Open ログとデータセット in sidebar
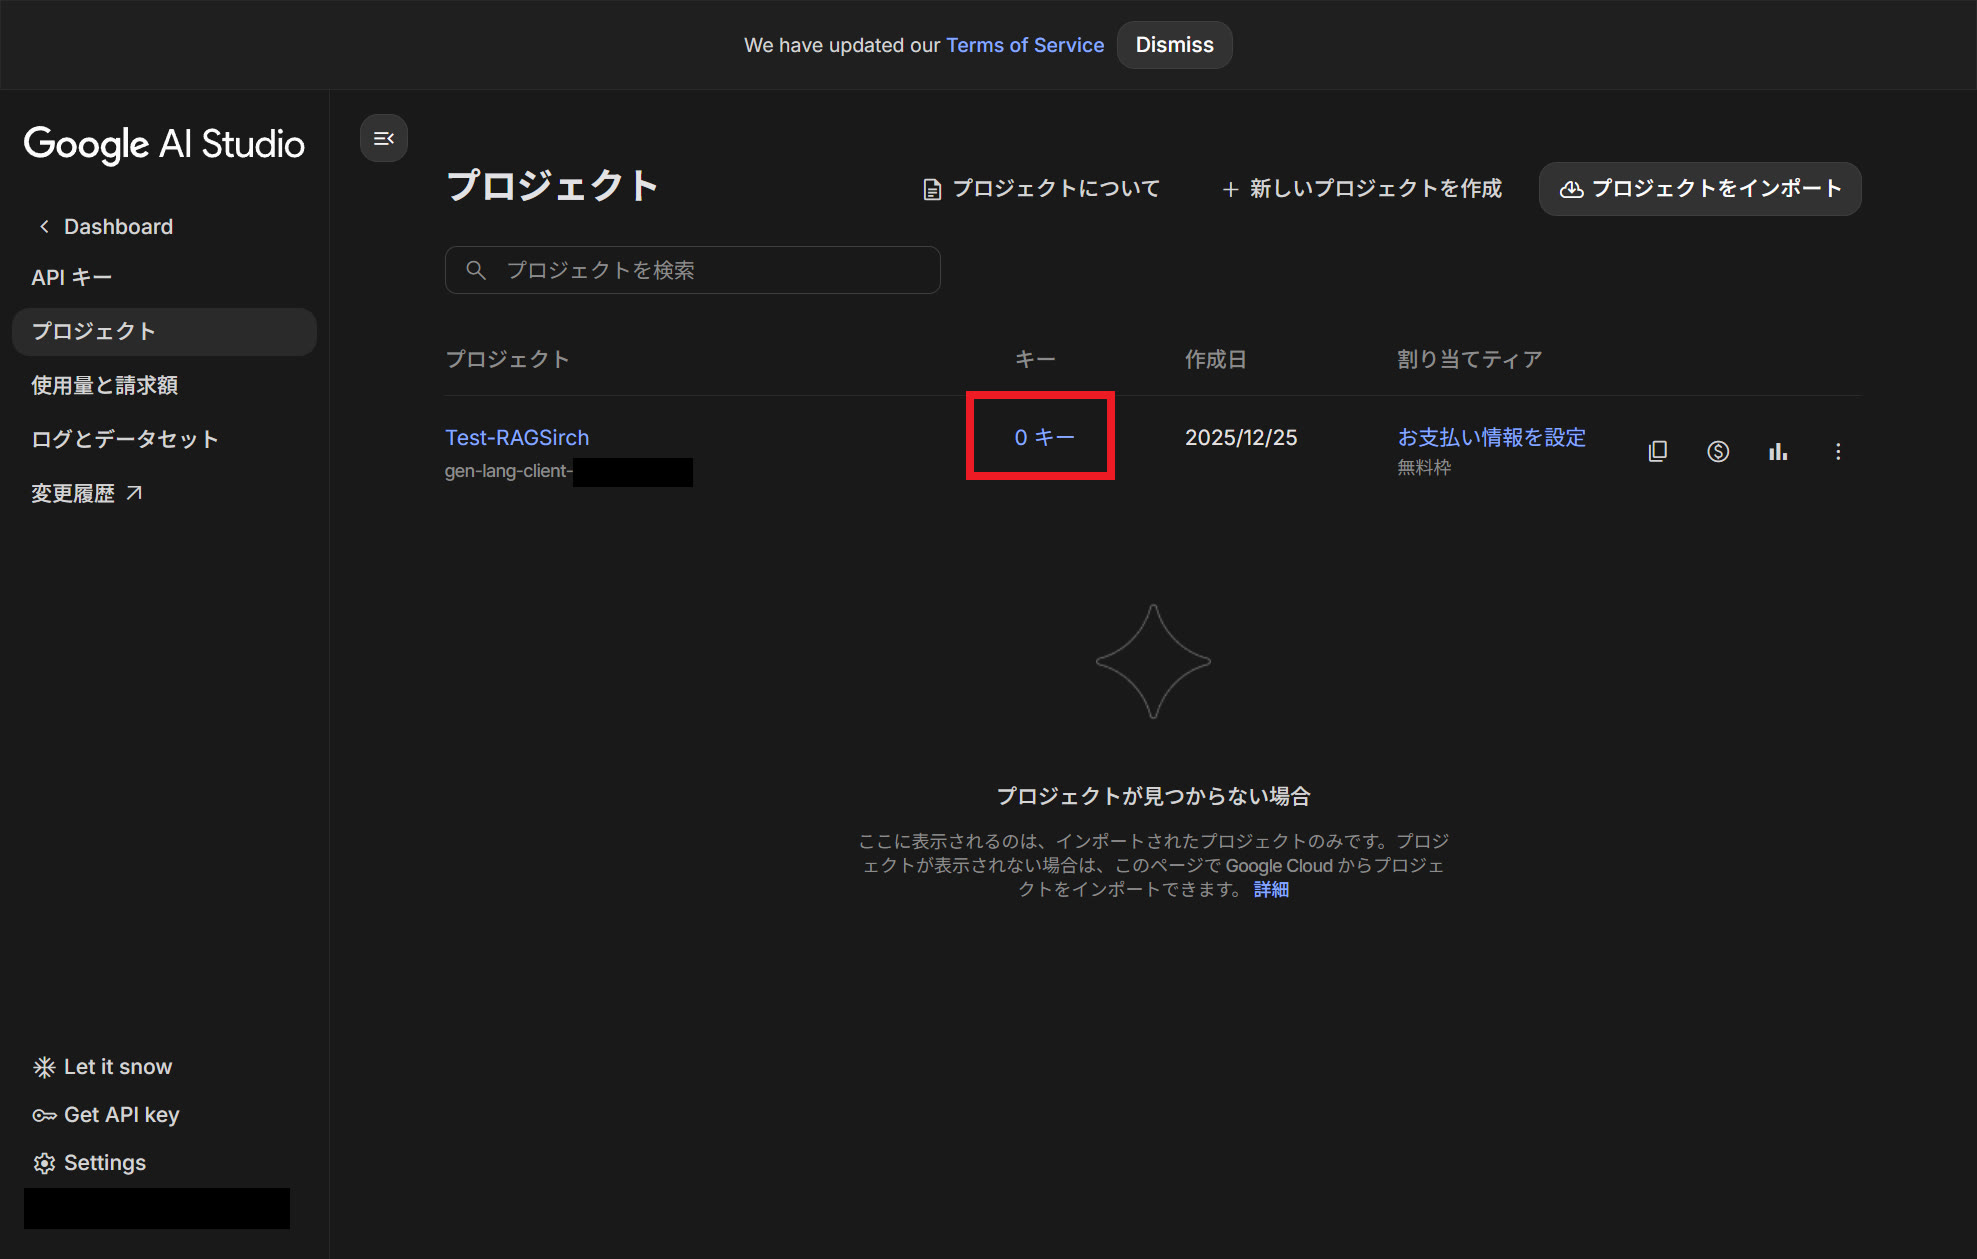The height and width of the screenshot is (1259, 1977). tap(124, 440)
